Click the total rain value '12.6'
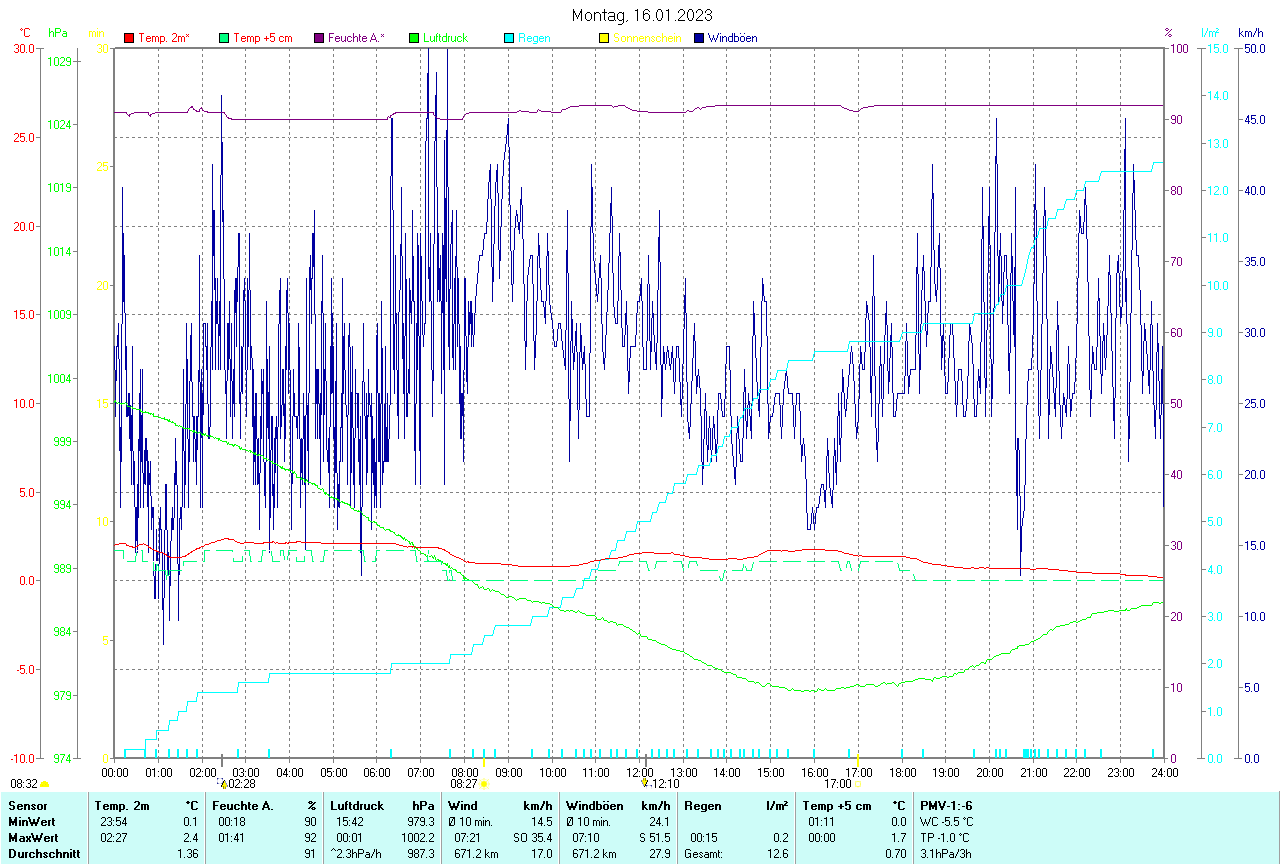Image resolution: width=1280 pixels, height=864 pixels. point(777,854)
